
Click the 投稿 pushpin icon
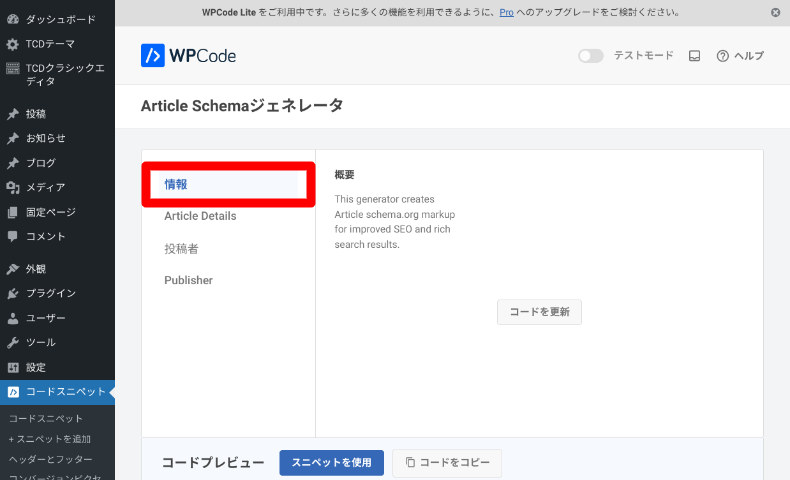(x=13, y=114)
